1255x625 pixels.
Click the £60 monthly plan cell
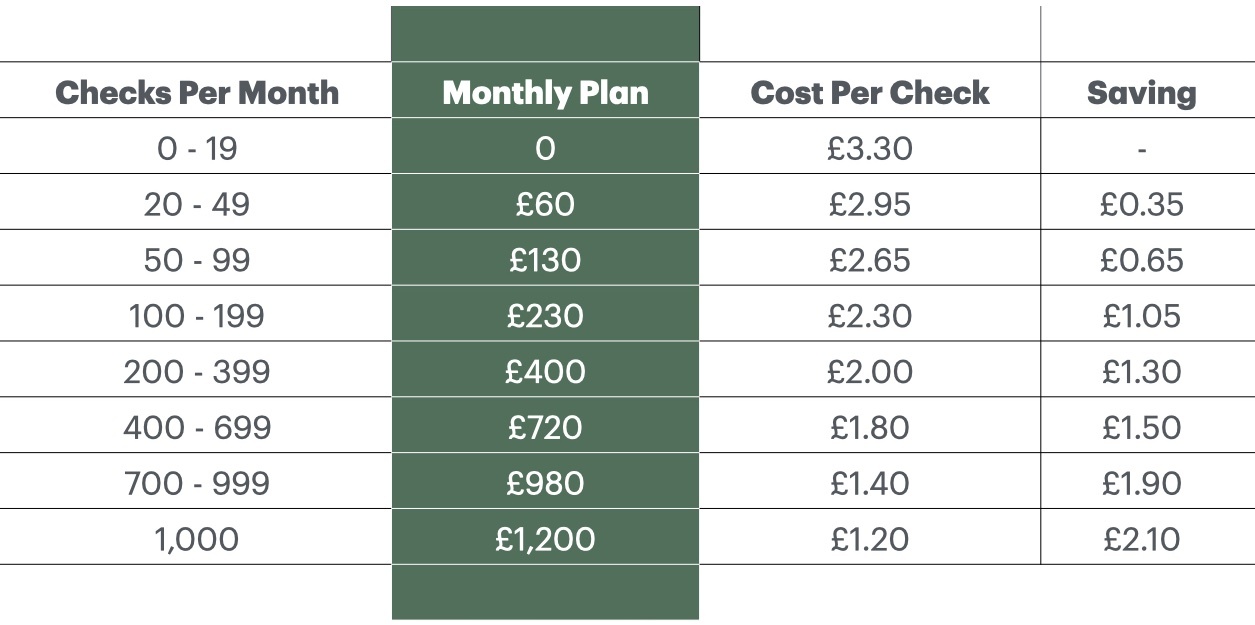click(545, 205)
